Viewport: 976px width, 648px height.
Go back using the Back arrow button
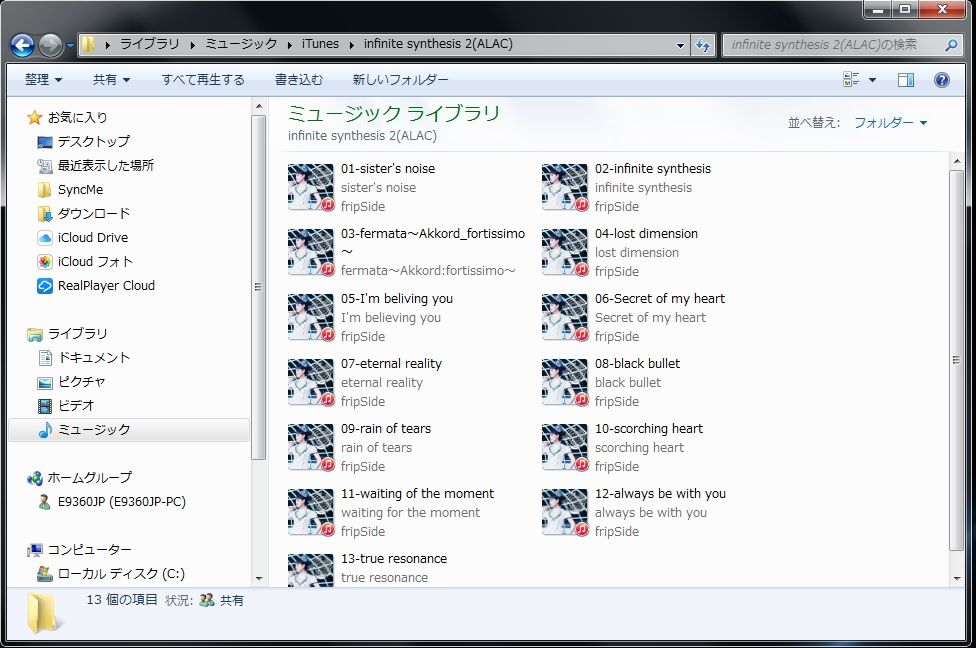22,45
